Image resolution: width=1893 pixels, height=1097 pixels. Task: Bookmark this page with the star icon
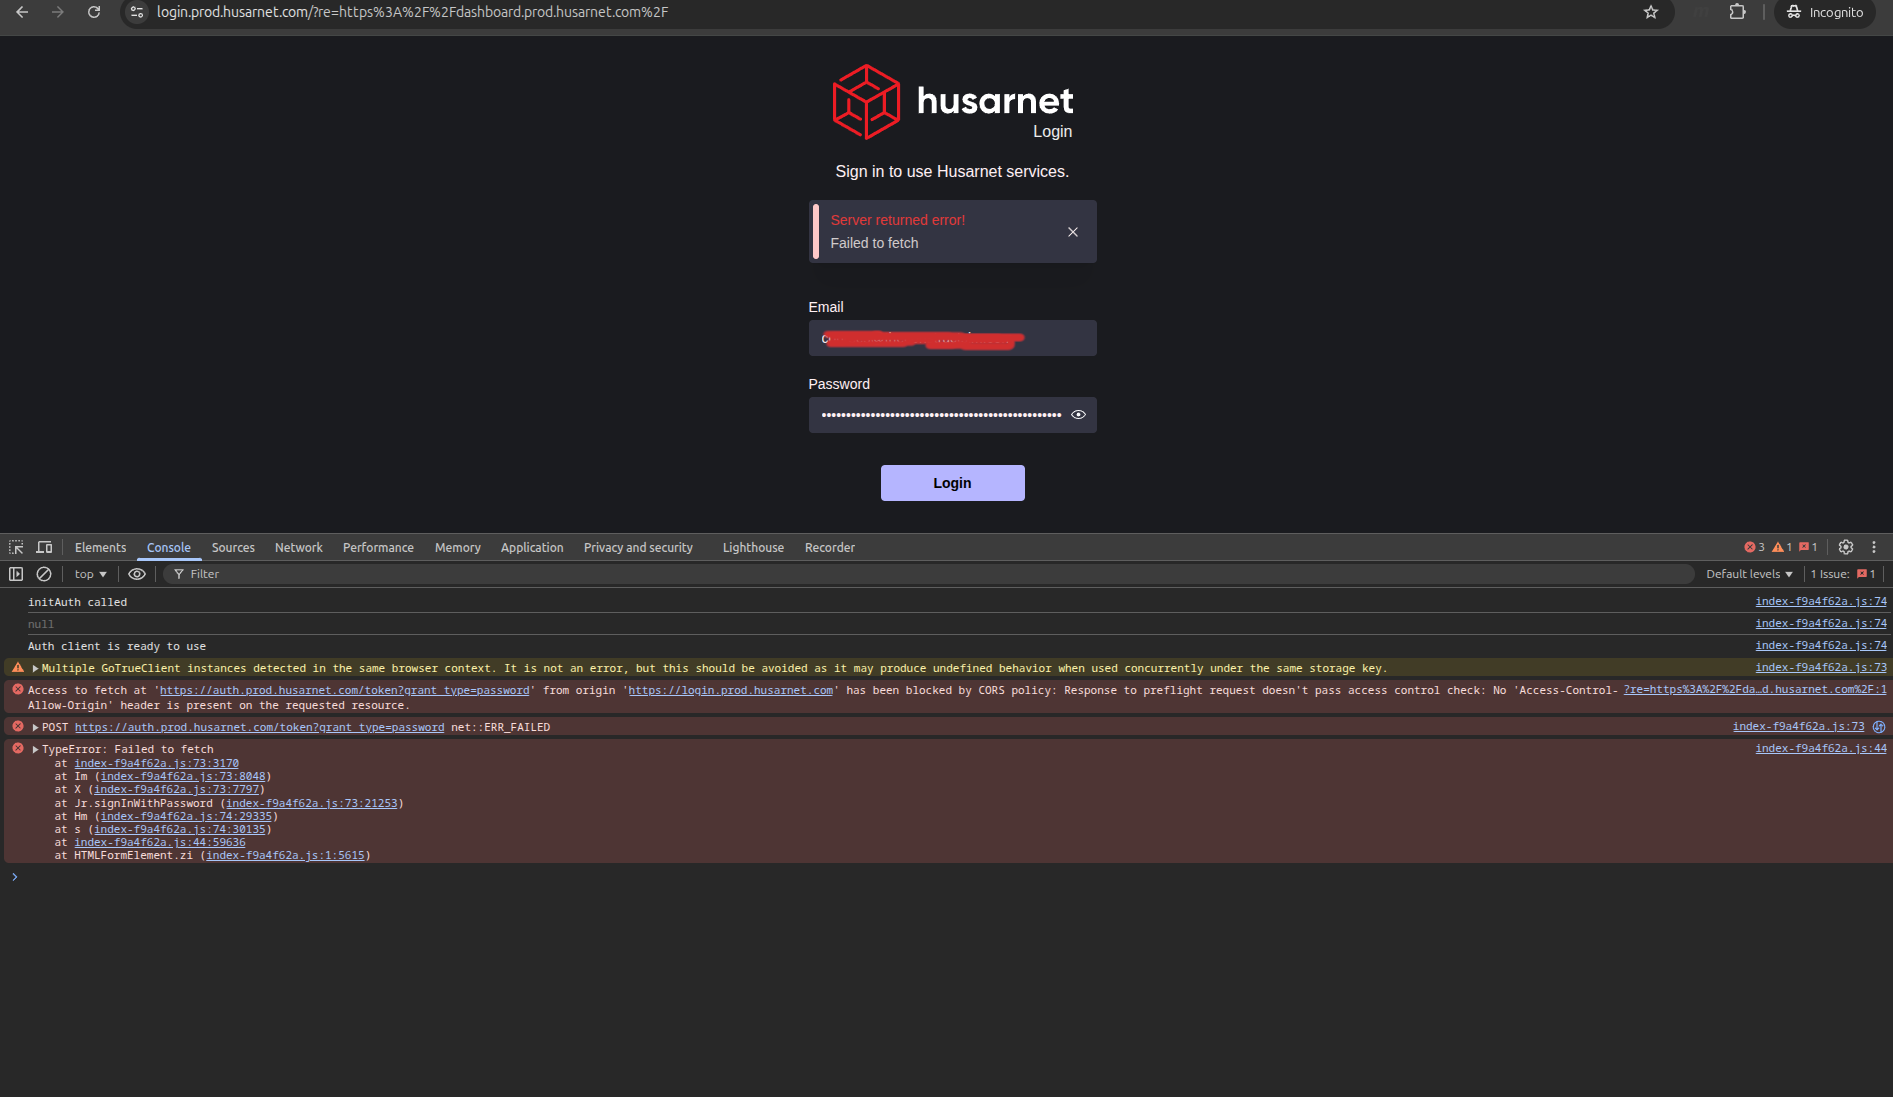pos(1651,12)
